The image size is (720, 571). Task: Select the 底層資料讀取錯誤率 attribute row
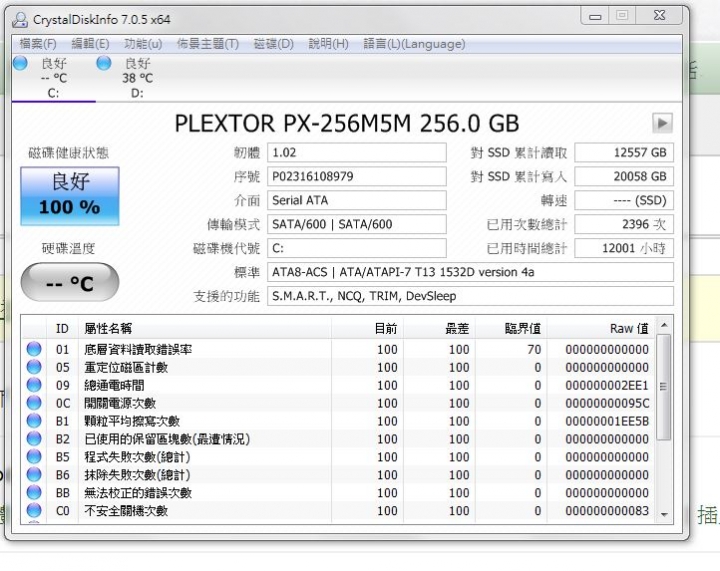[x=339, y=349]
